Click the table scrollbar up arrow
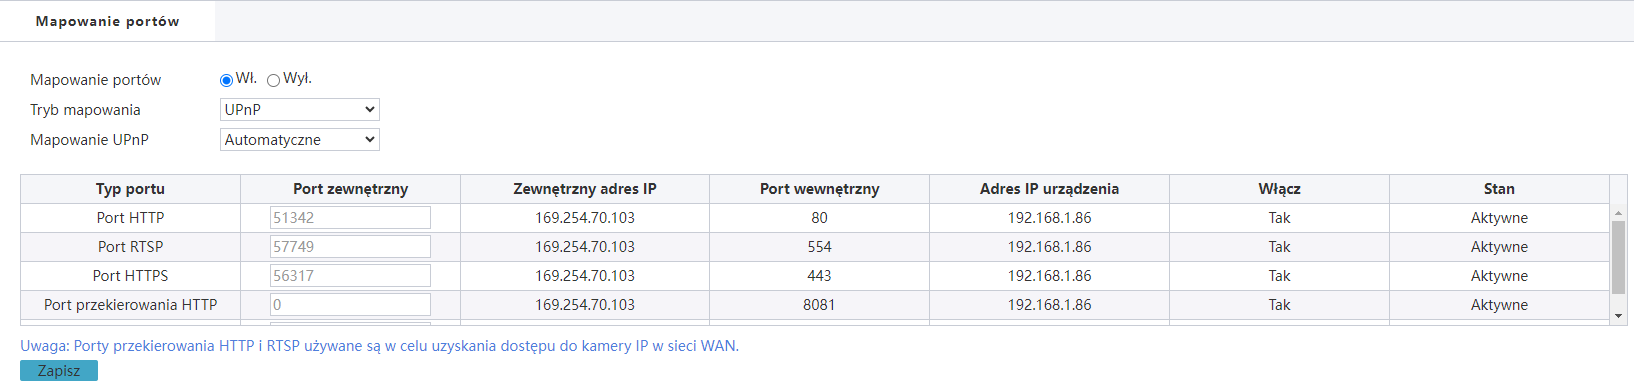The width and height of the screenshot is (1634, 386). coord(1618,213)
